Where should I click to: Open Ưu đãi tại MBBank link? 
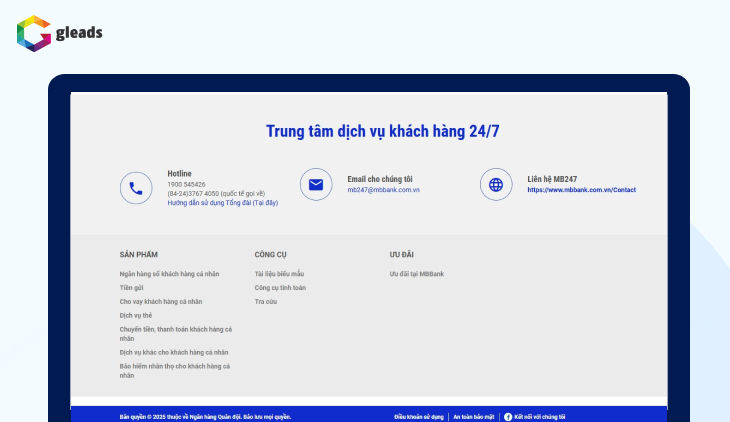click(417, 273)
